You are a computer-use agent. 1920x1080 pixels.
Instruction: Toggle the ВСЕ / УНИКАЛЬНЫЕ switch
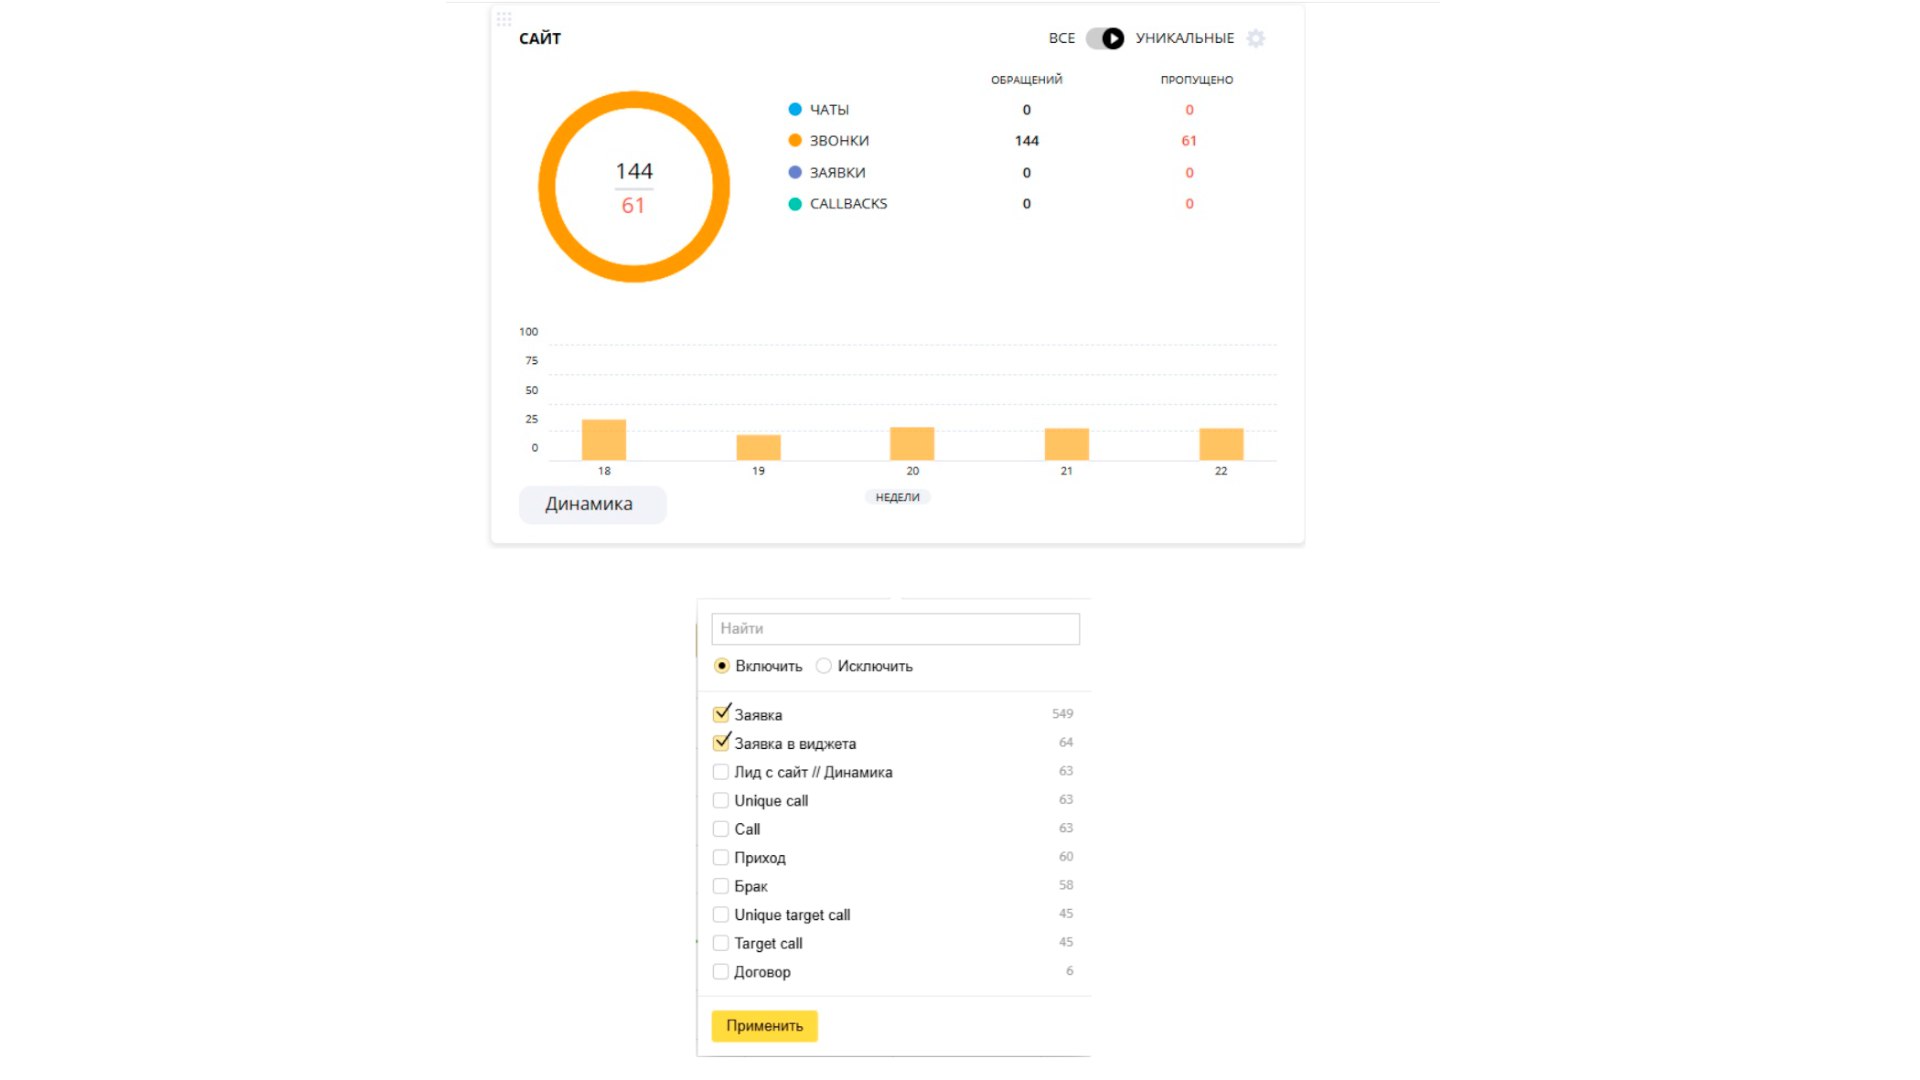coord(1105,38)
